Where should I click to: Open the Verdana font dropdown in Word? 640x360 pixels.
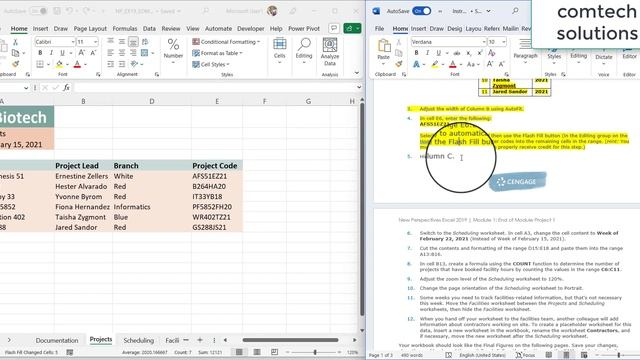point(484,42)
